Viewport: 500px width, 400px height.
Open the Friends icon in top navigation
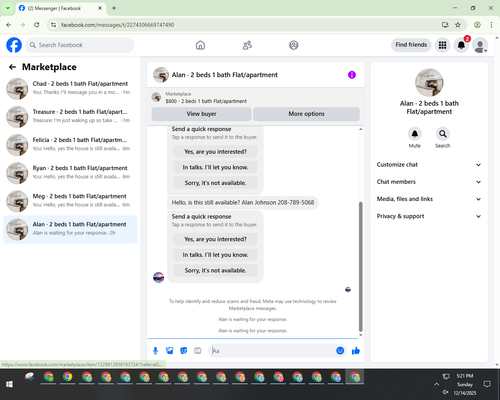(x=247, y=45)
